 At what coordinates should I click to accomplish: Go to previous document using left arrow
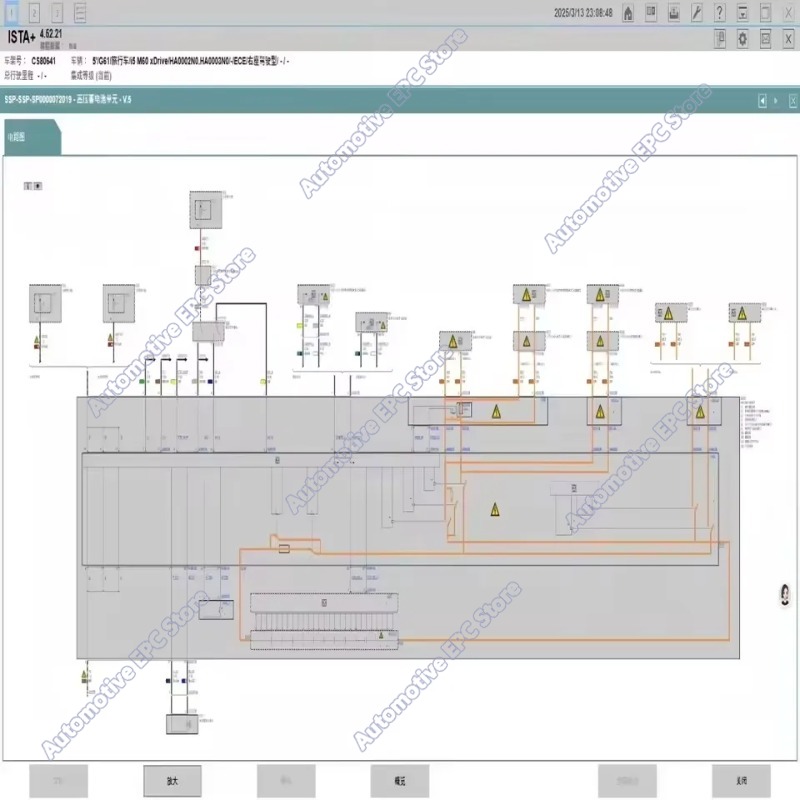click(x=762, y=101)
